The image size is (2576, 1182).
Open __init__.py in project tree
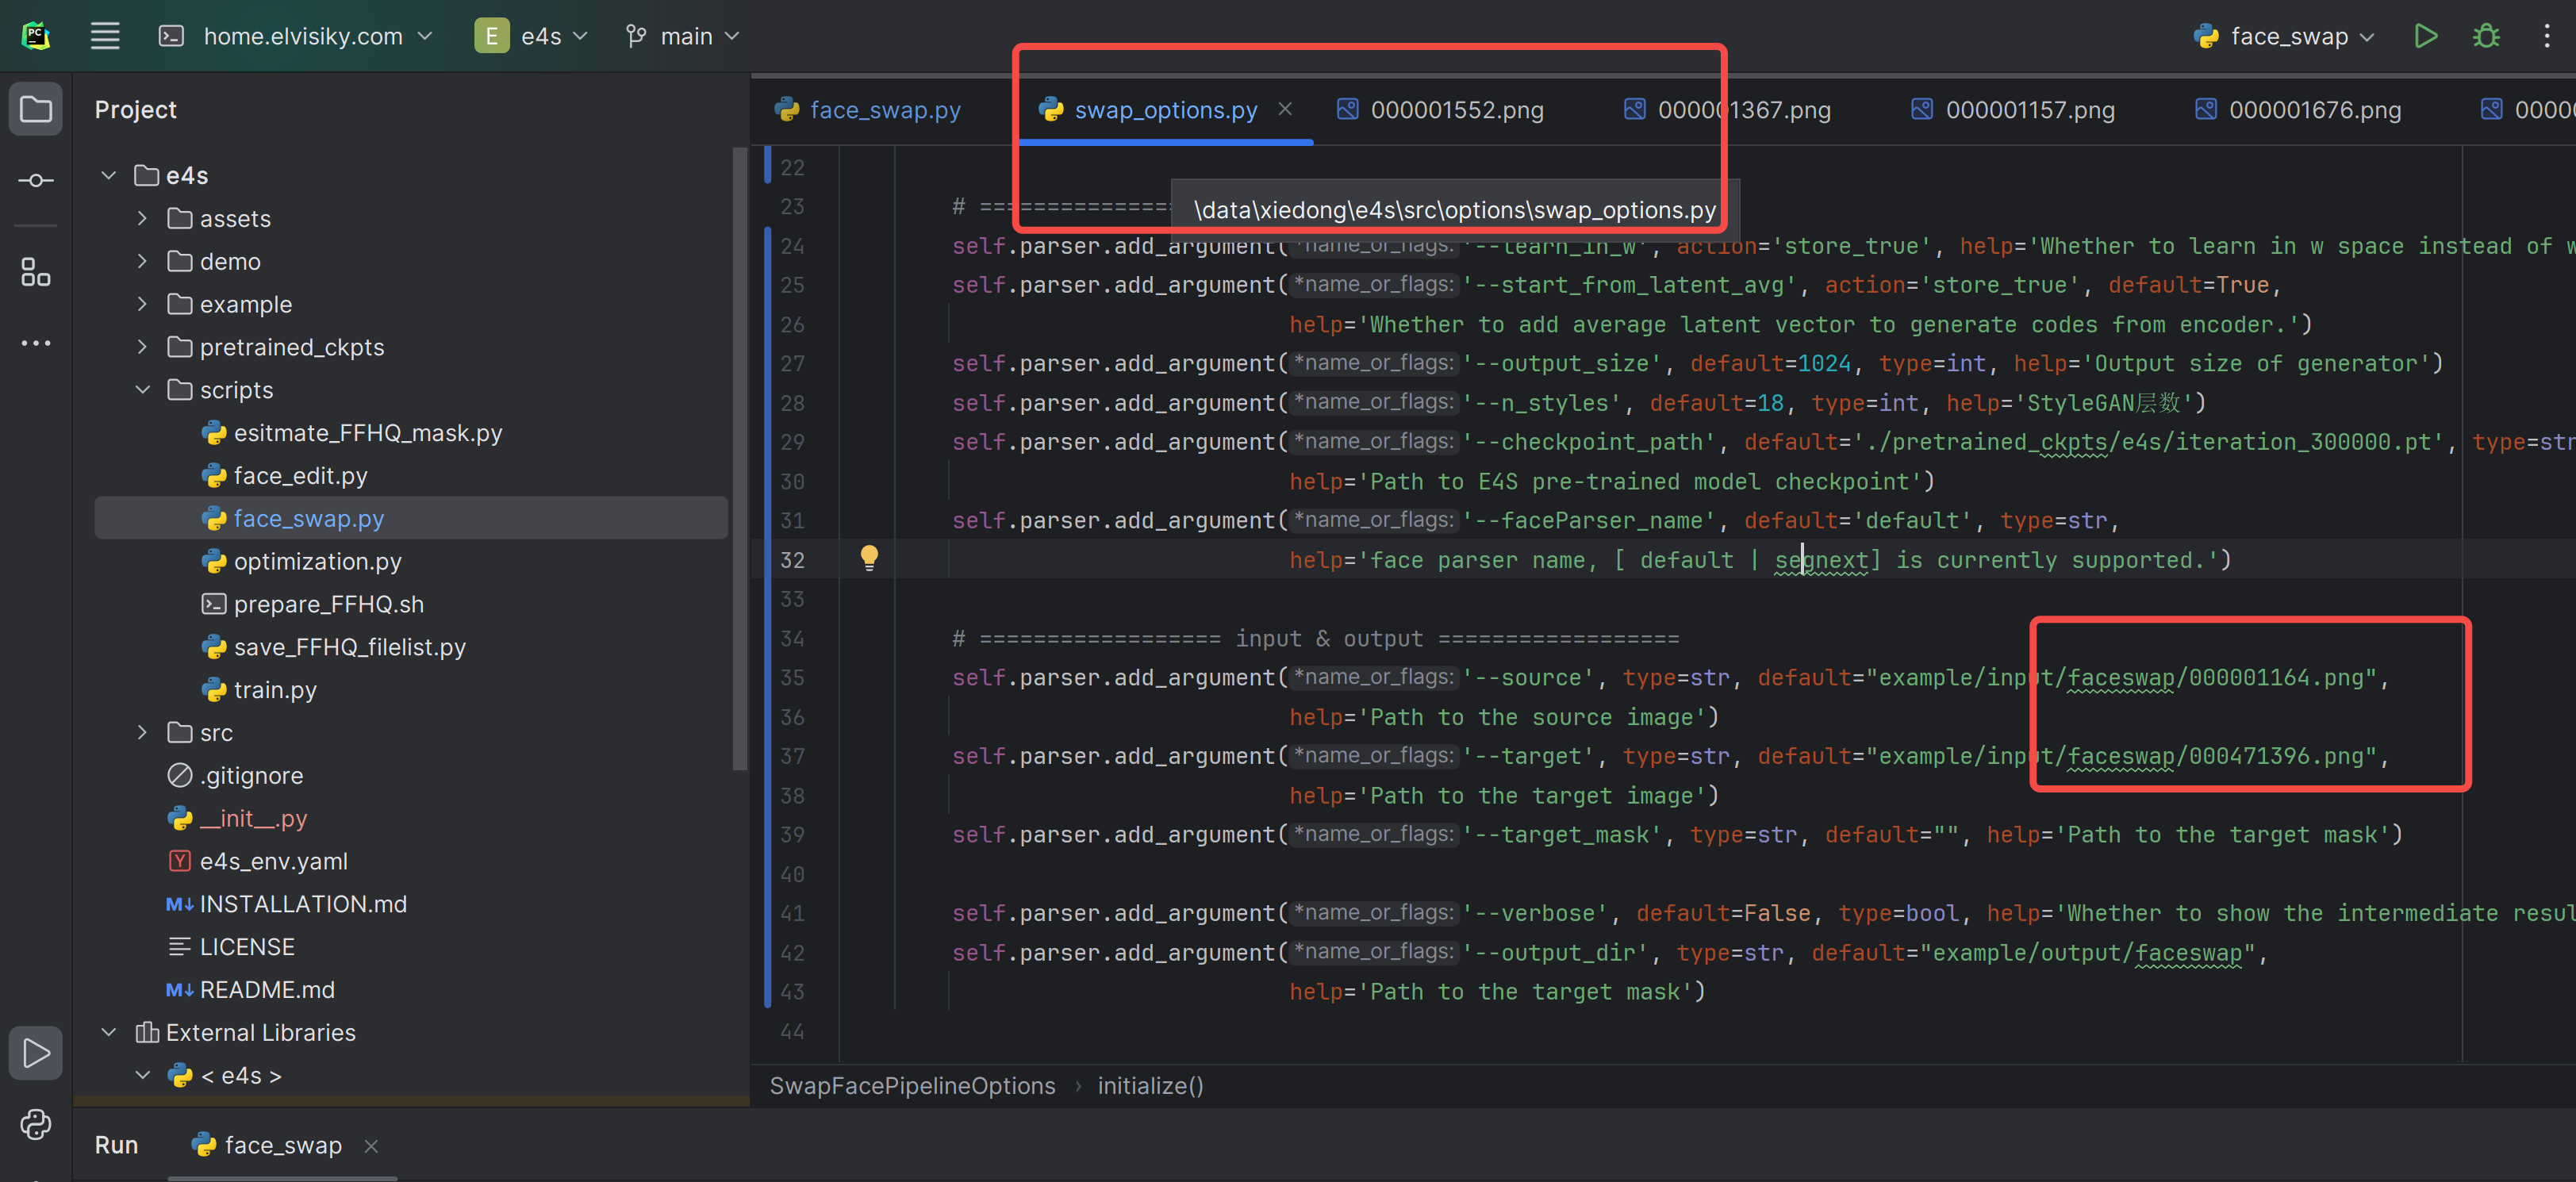[237, 819]
